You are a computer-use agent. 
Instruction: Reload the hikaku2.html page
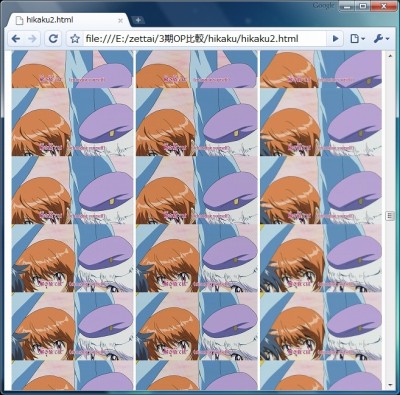pos(53,39)
